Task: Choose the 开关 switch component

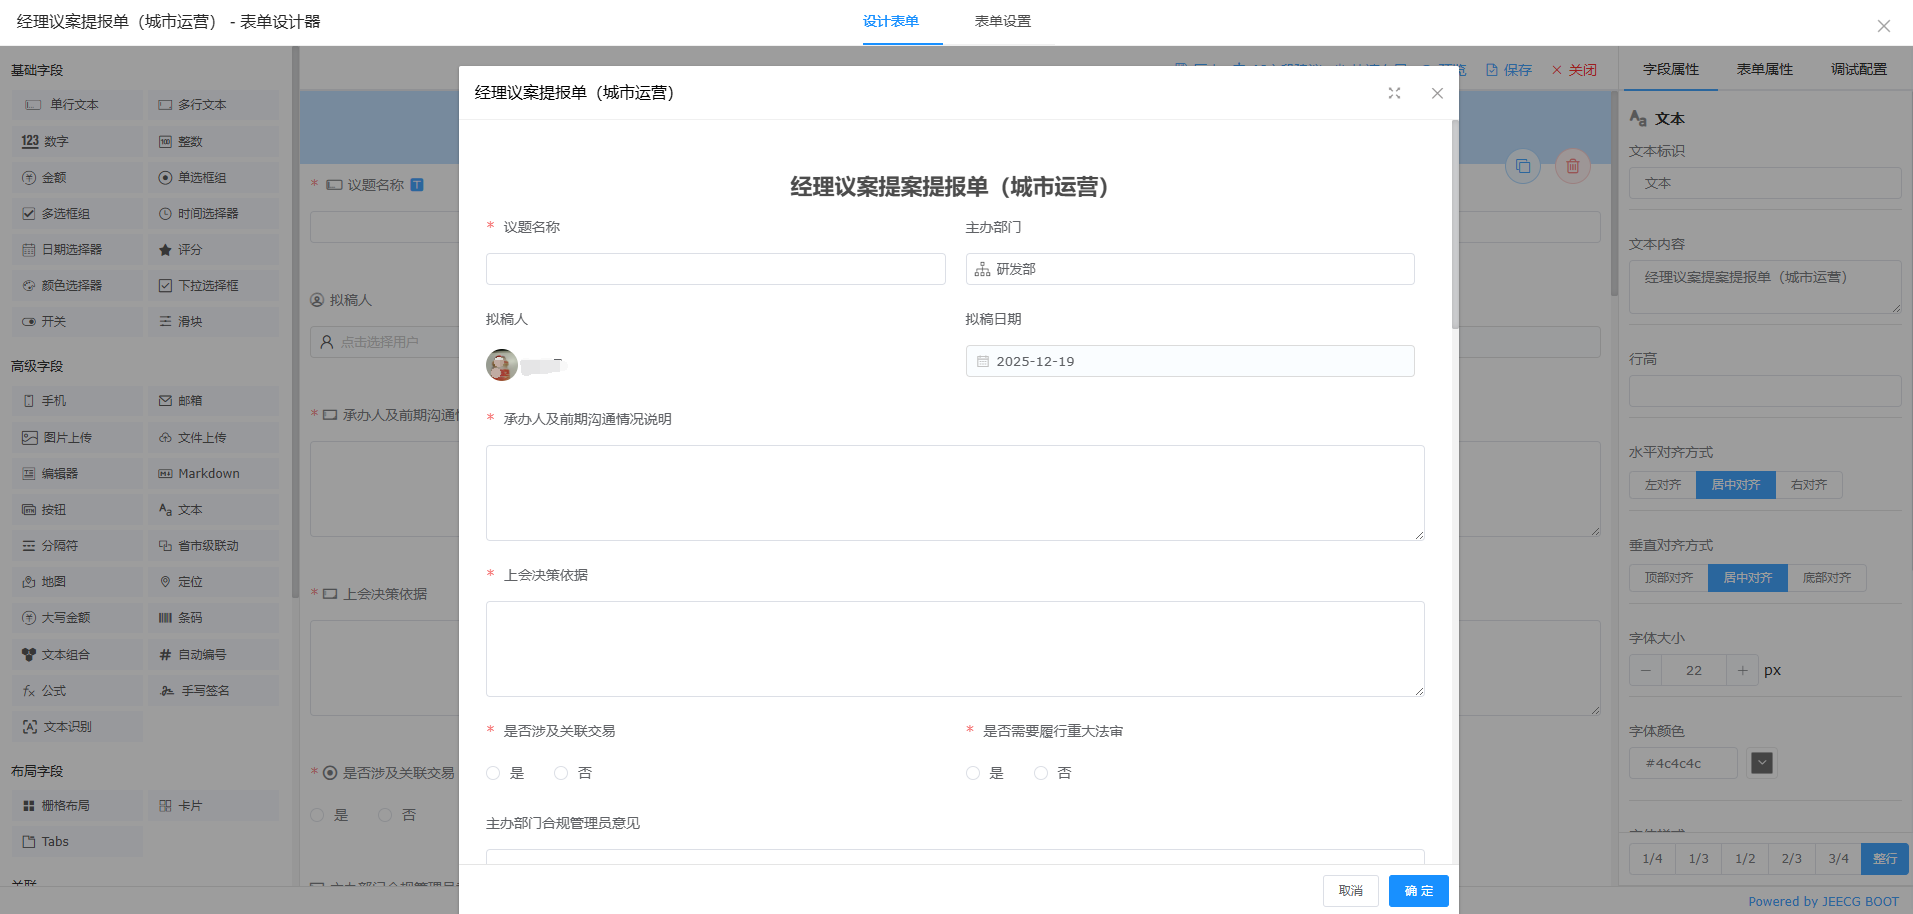Action: [78, 321]
